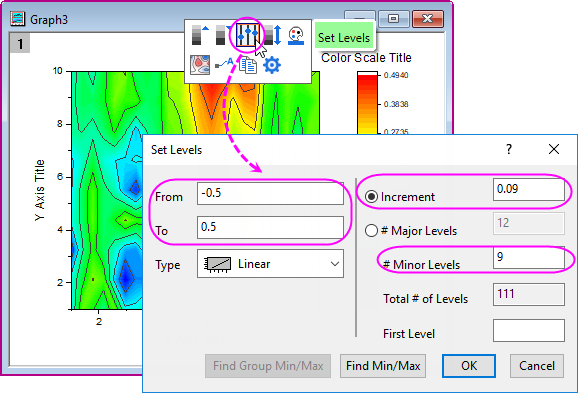
Task: Click the rescale levels double-arrow icon
Action: click(272, 35)
